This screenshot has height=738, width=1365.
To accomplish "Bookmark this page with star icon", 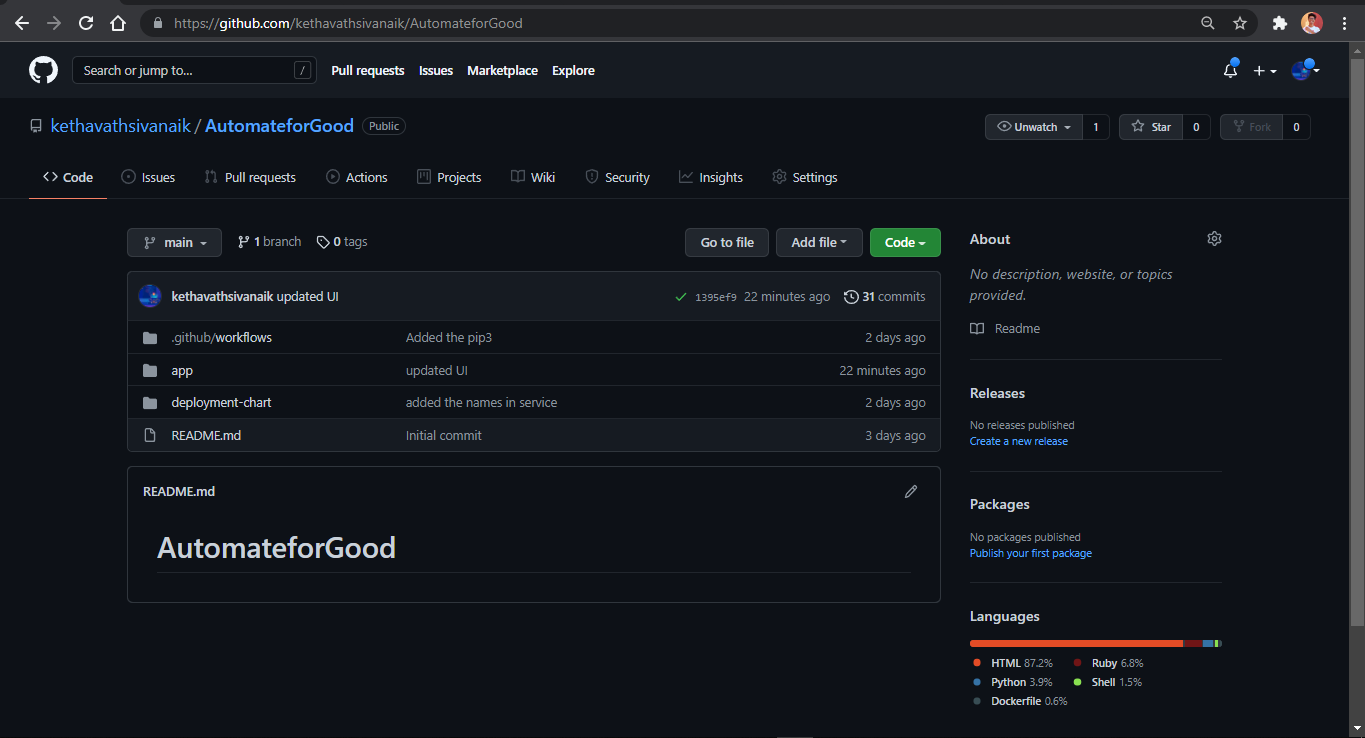I will pos(1240,23).
